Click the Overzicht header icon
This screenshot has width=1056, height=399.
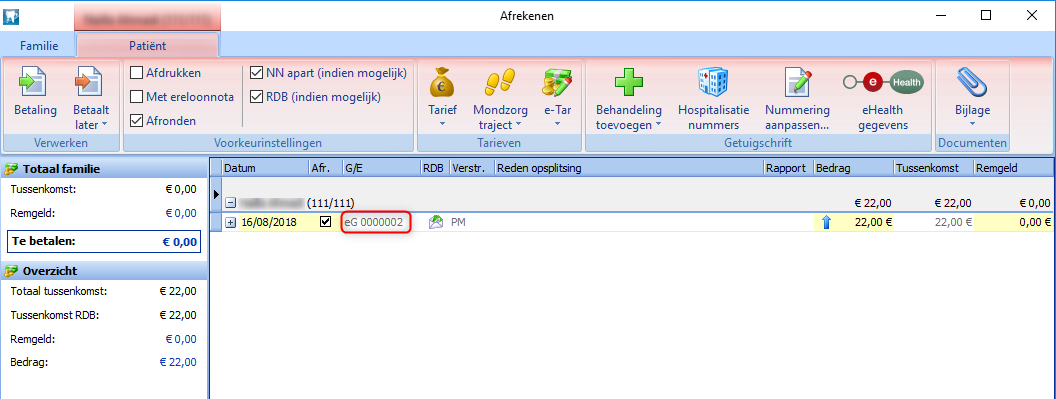11,271
